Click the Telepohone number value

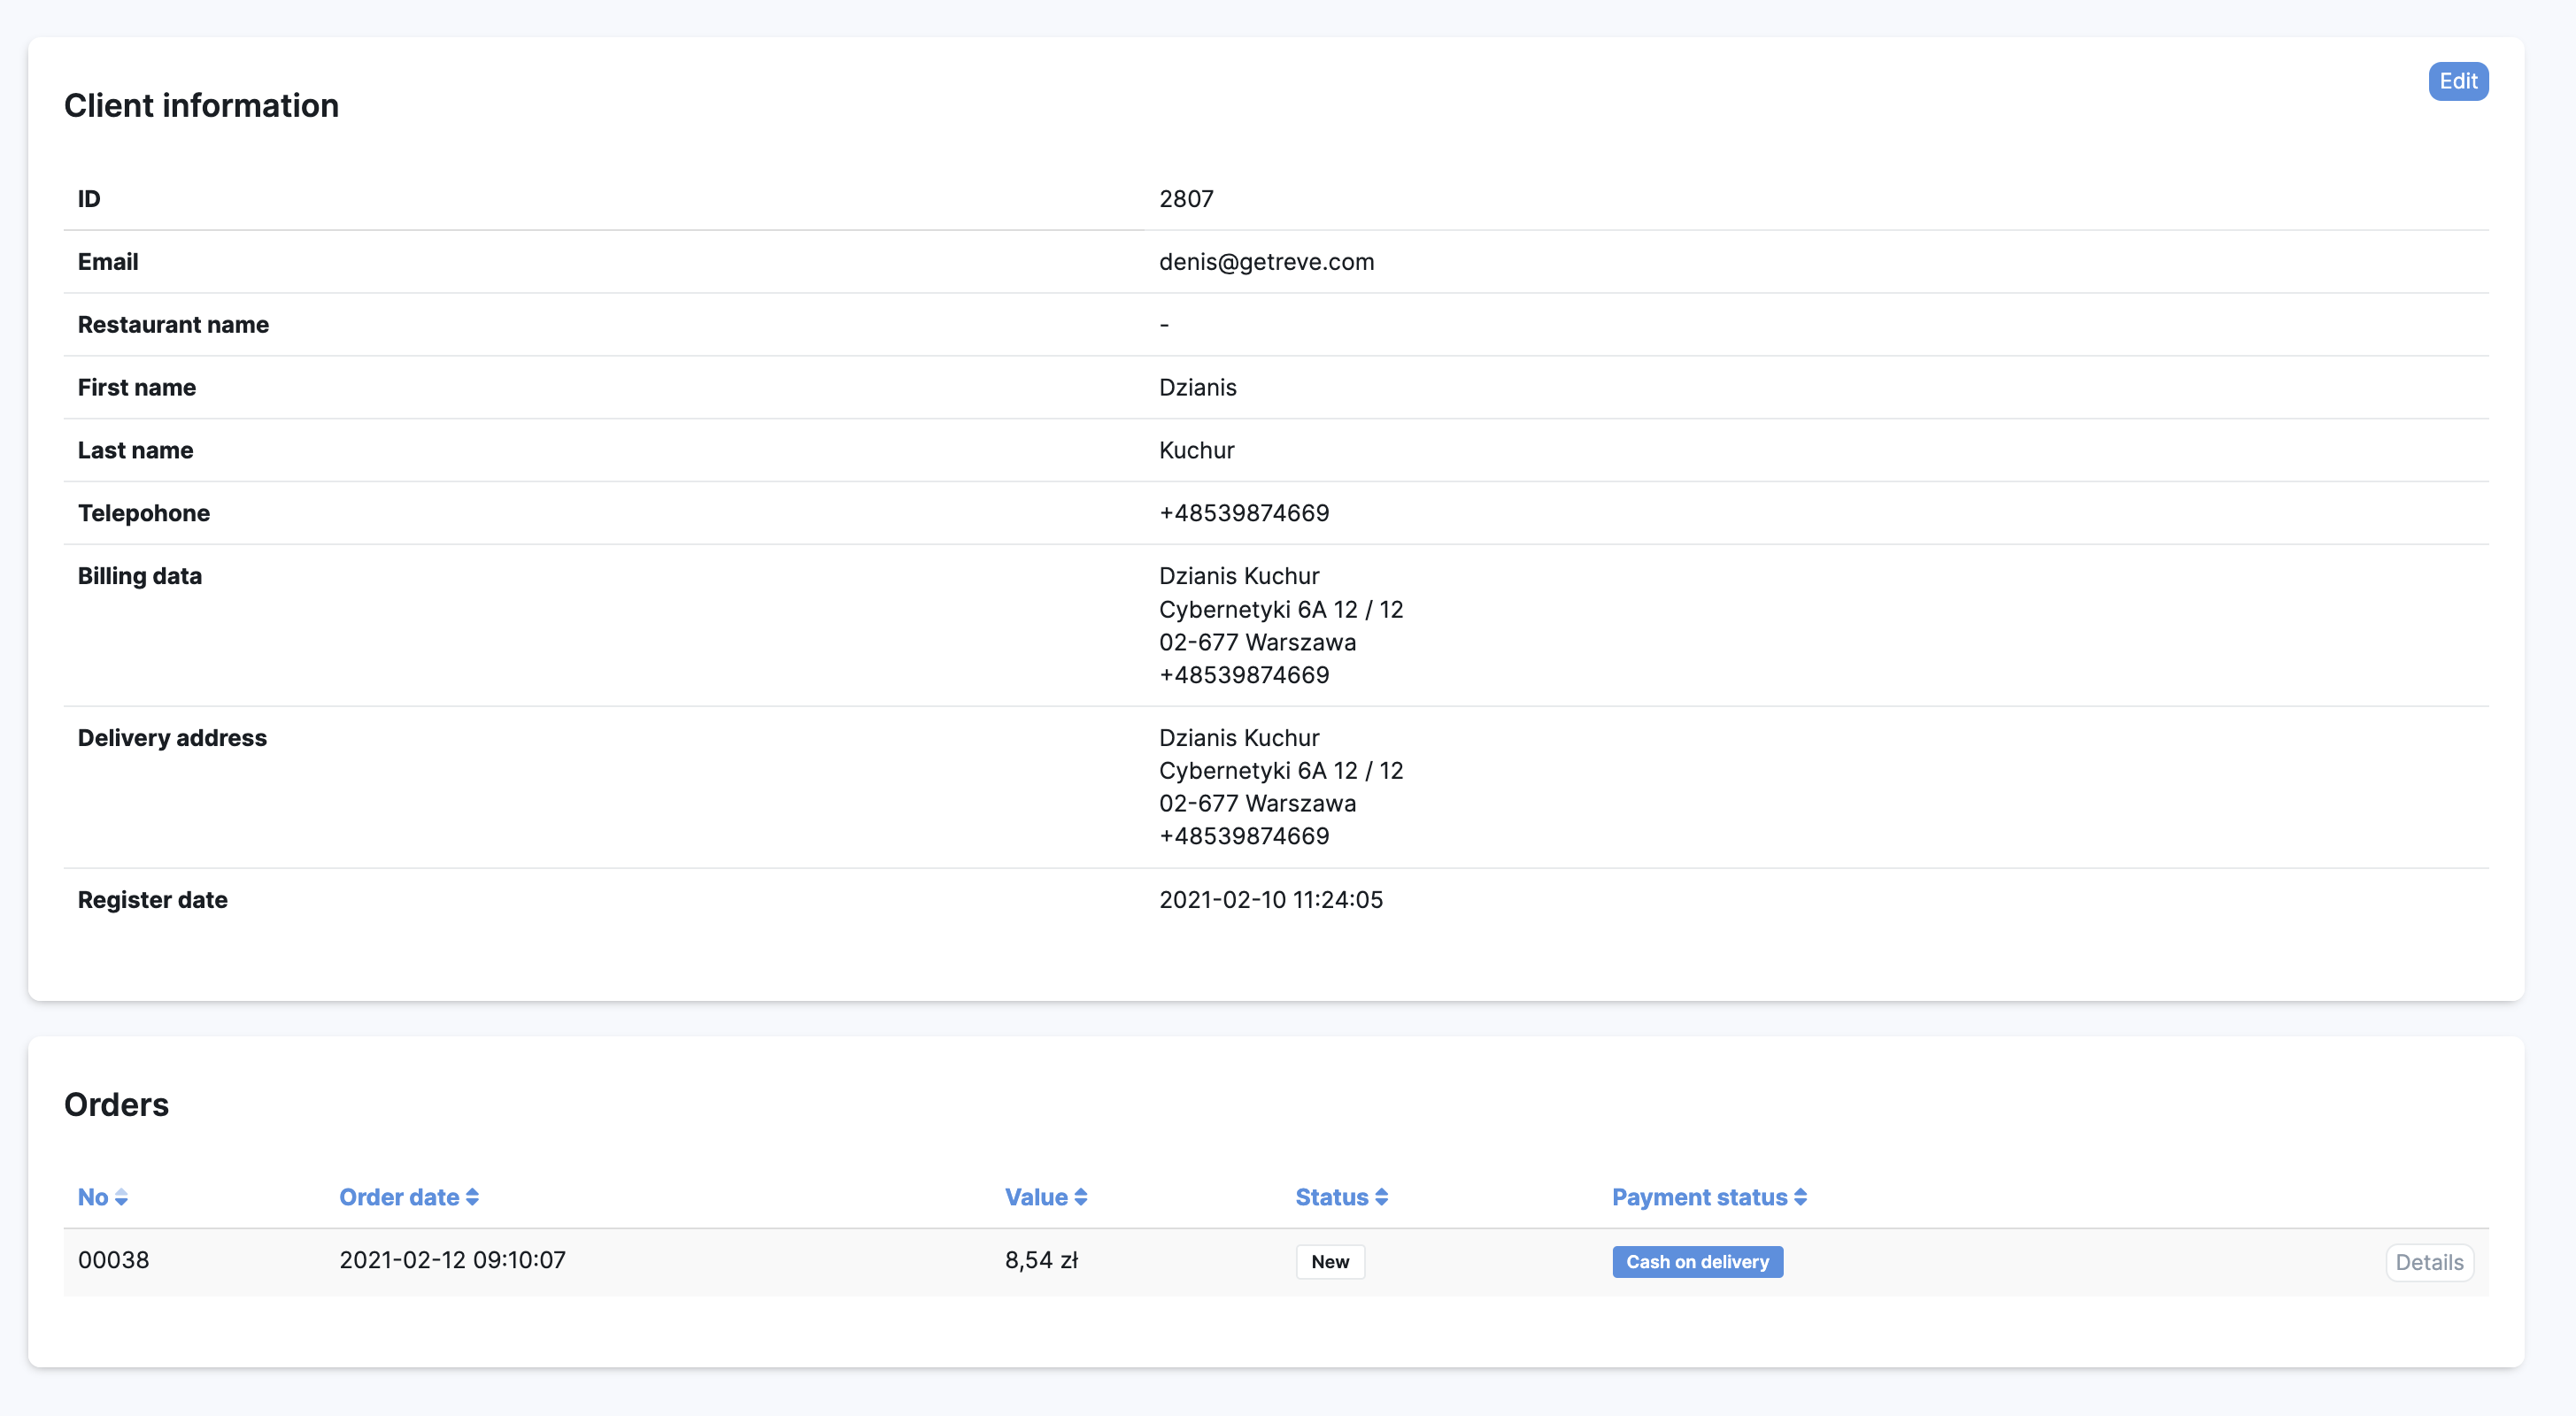(x=1244, y=513)
